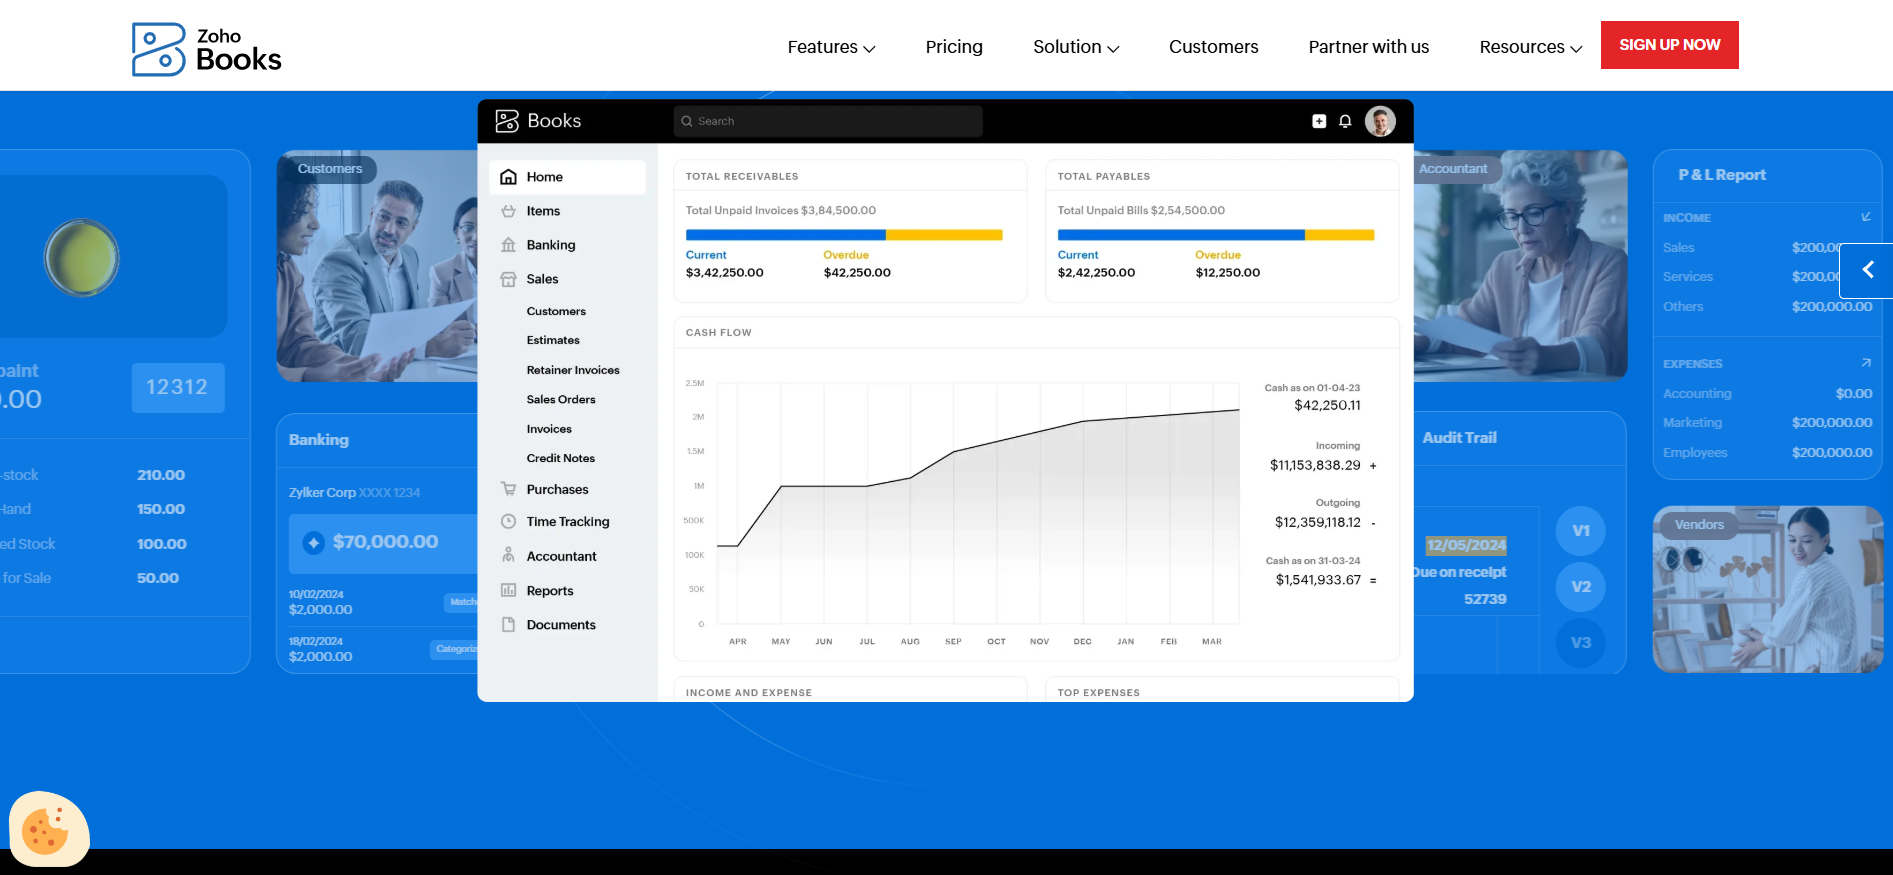Image resolution: width=1893 pixels, height=875 pixels.
Task: Click the Customers photo card
Action: coord(377,266)
